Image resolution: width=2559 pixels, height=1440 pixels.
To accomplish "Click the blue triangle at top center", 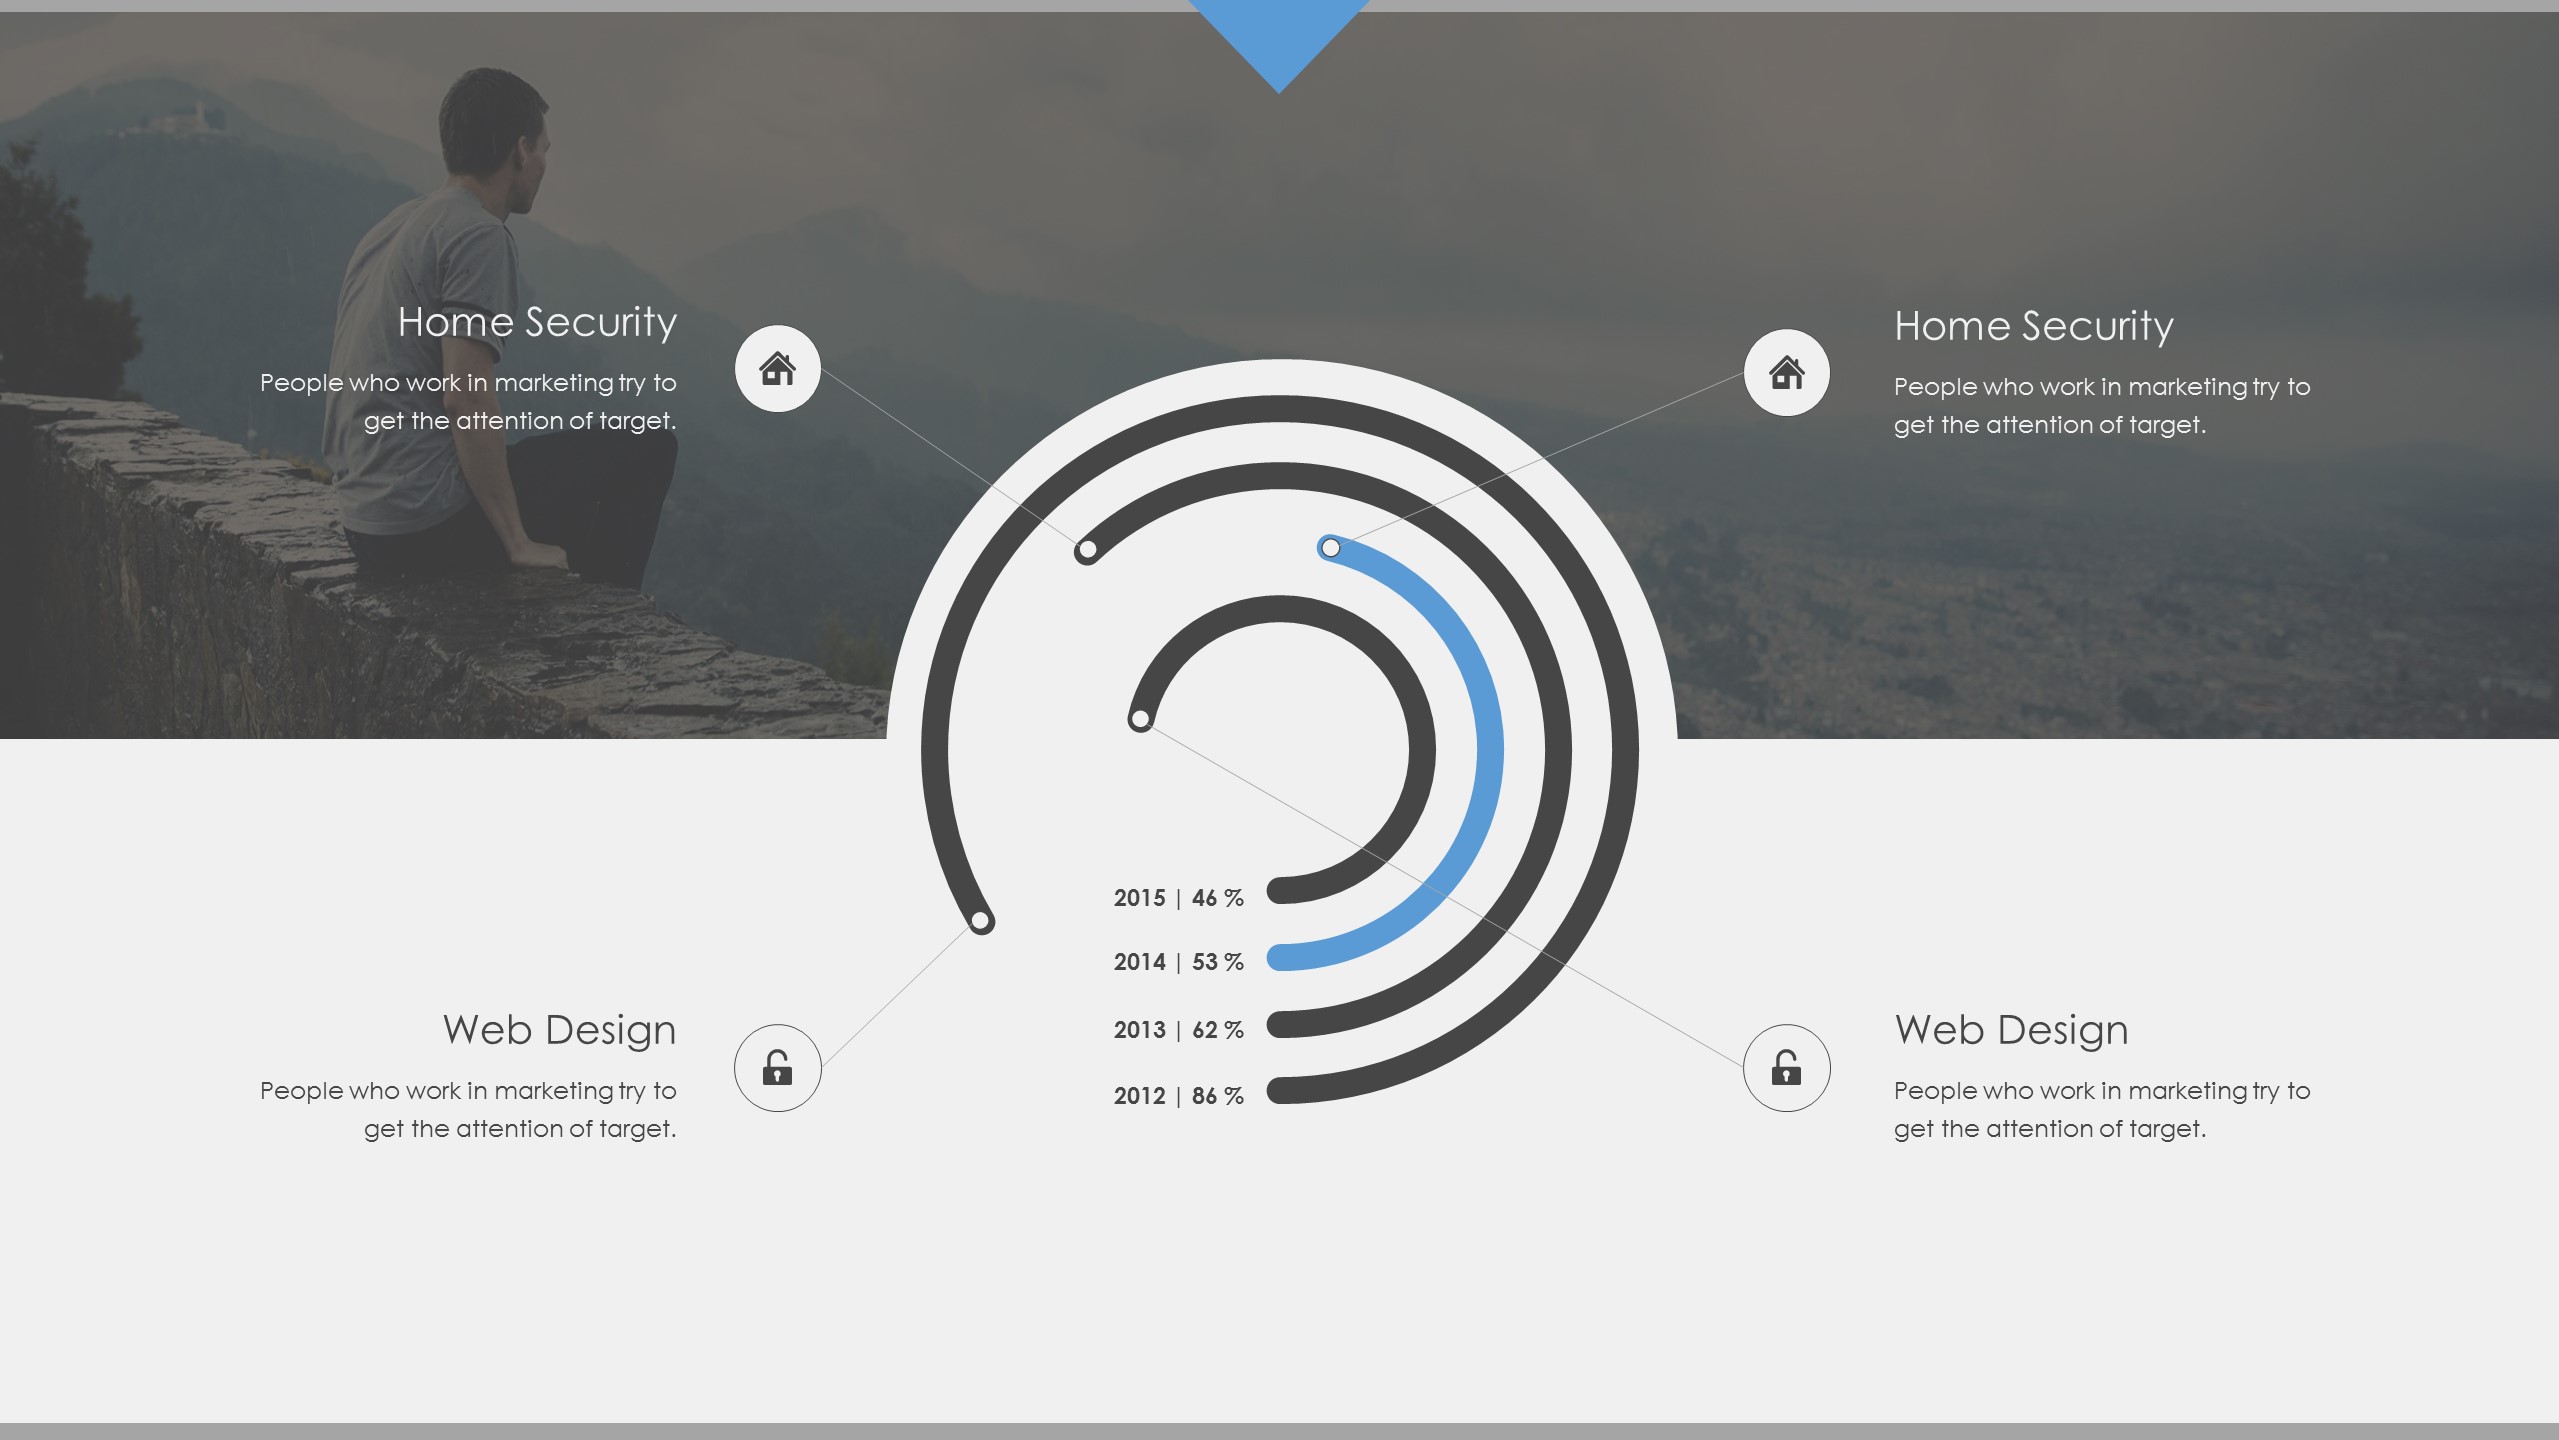I will 1278,35.
